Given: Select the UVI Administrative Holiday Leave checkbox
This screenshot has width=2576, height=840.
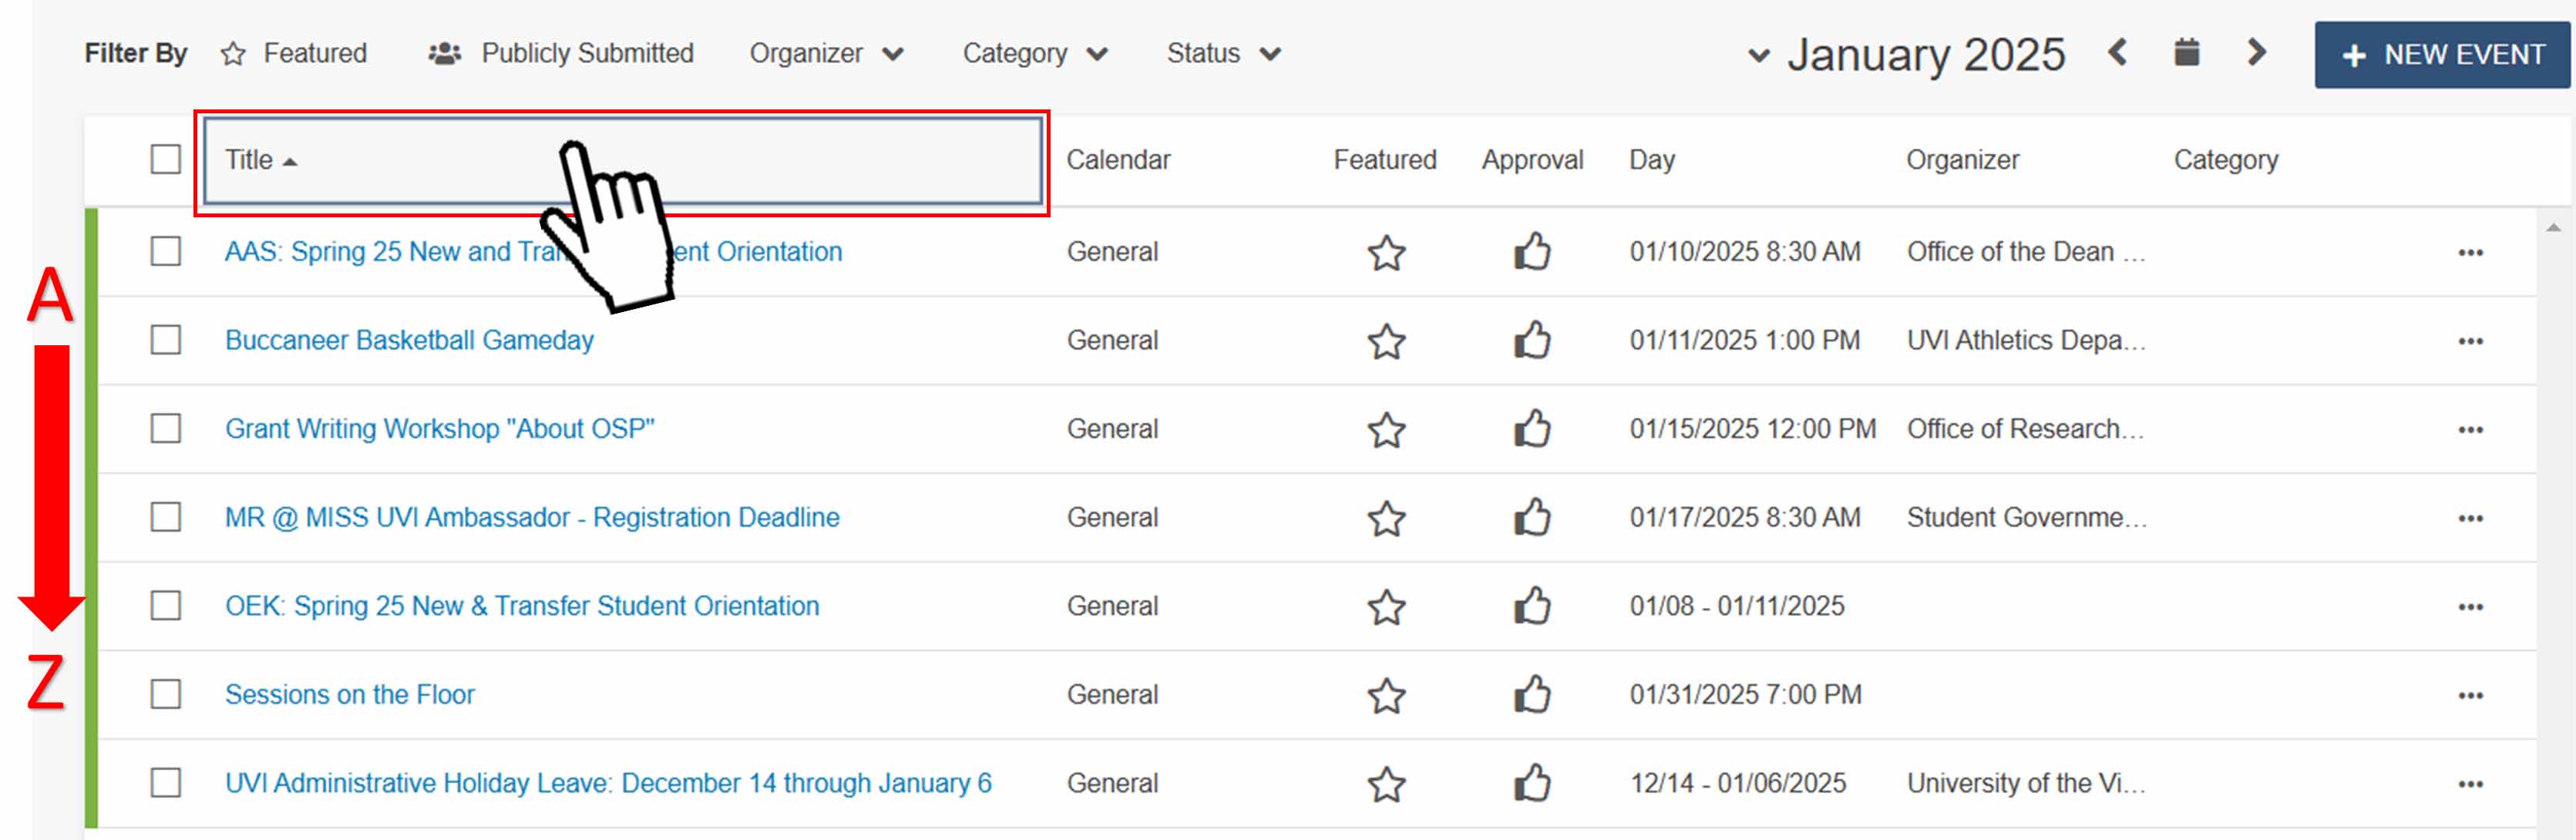Looking at the screenshot, I should [165, 784].
